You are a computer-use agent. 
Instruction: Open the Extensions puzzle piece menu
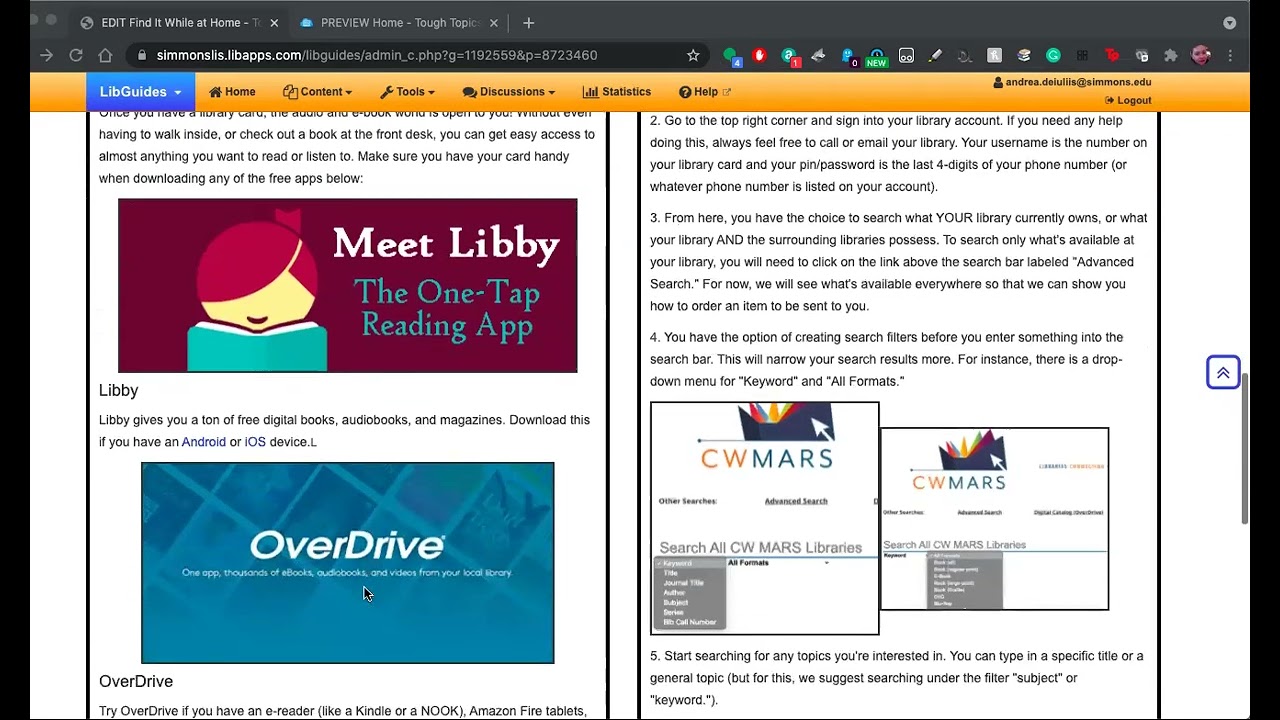coord(1171,56)
